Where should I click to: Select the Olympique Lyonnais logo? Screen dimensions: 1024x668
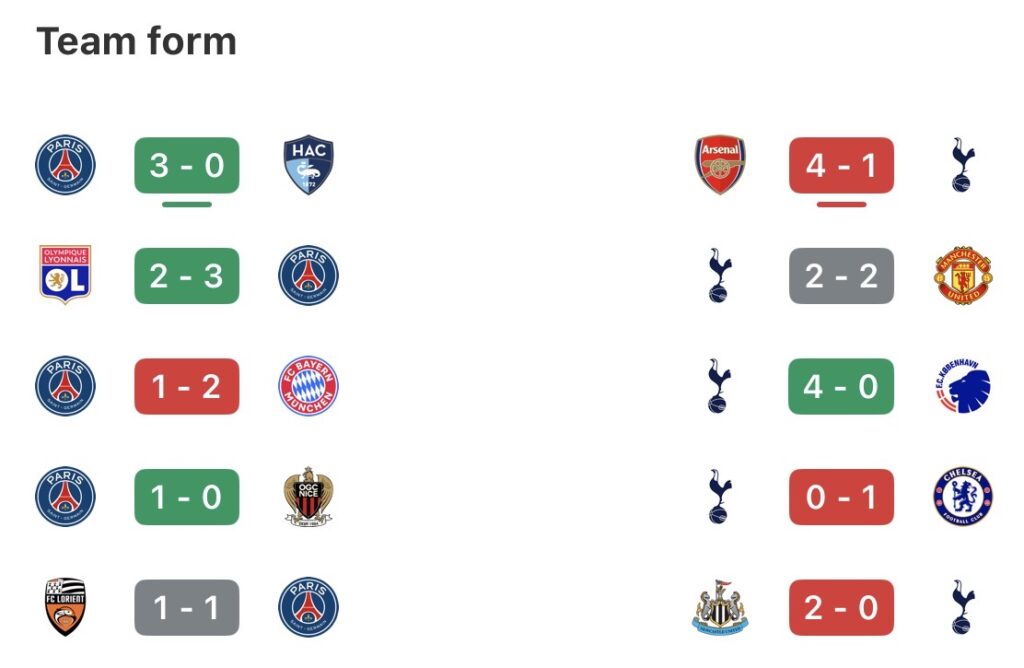65,275
